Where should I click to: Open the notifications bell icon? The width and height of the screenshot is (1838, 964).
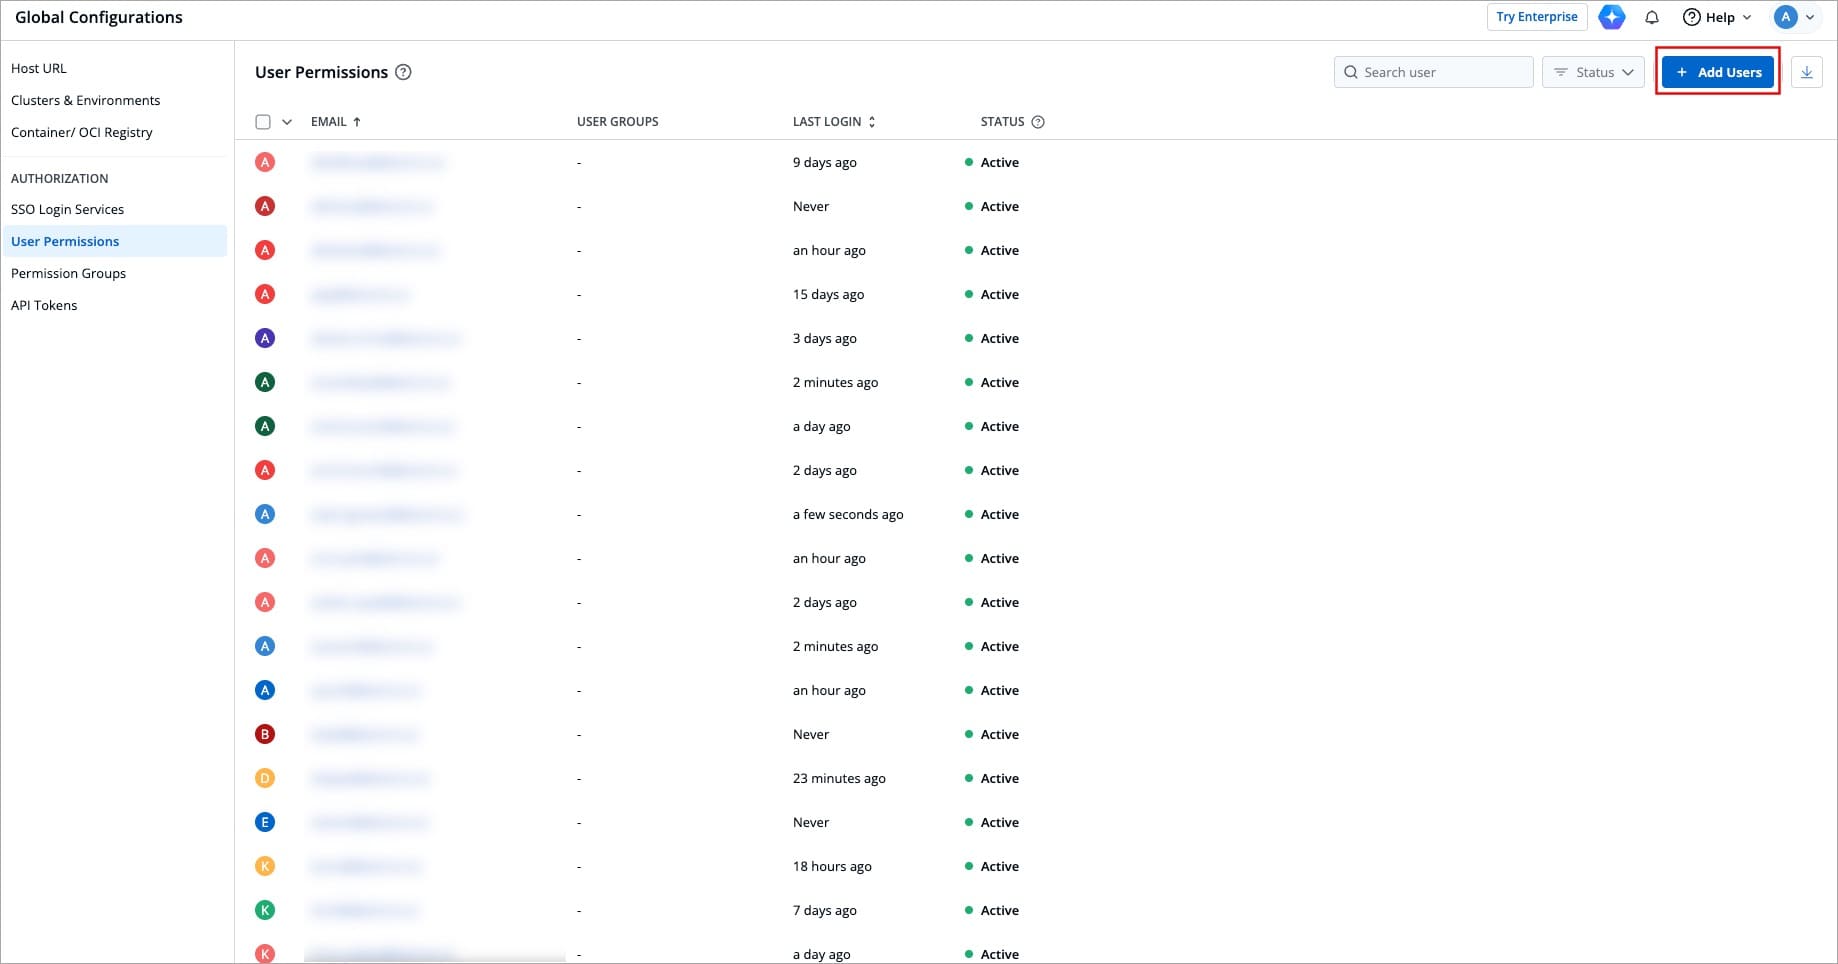1652,17
